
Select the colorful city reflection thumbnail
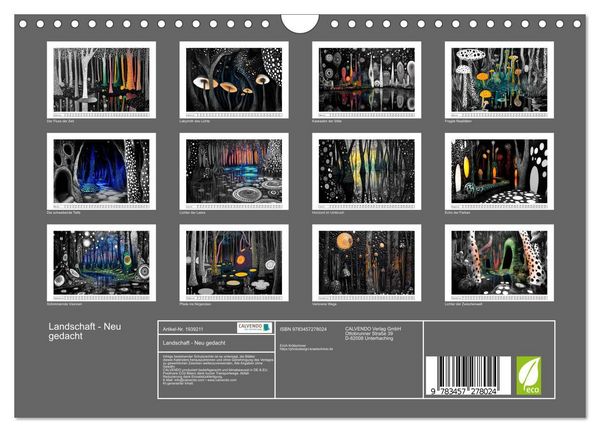pyautogui.click(x=367, y=80)
